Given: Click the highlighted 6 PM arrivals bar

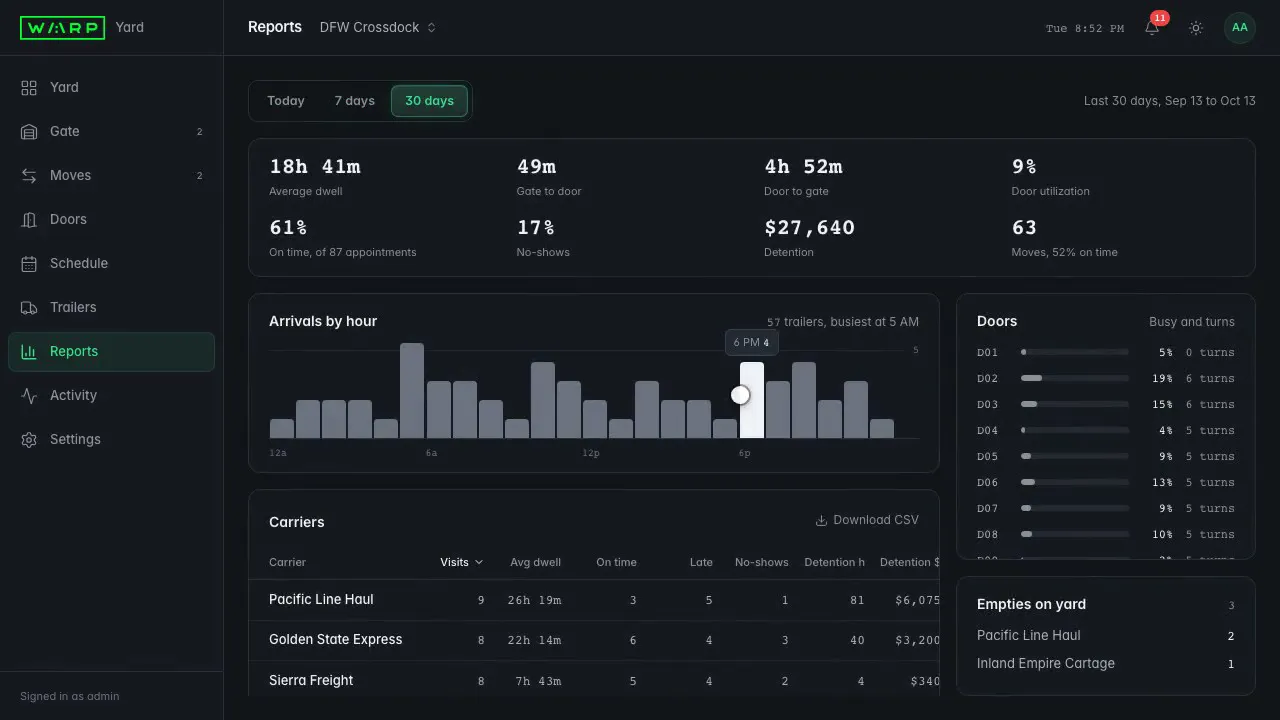Looking at the screenshot, I should (x=752, y=400).
